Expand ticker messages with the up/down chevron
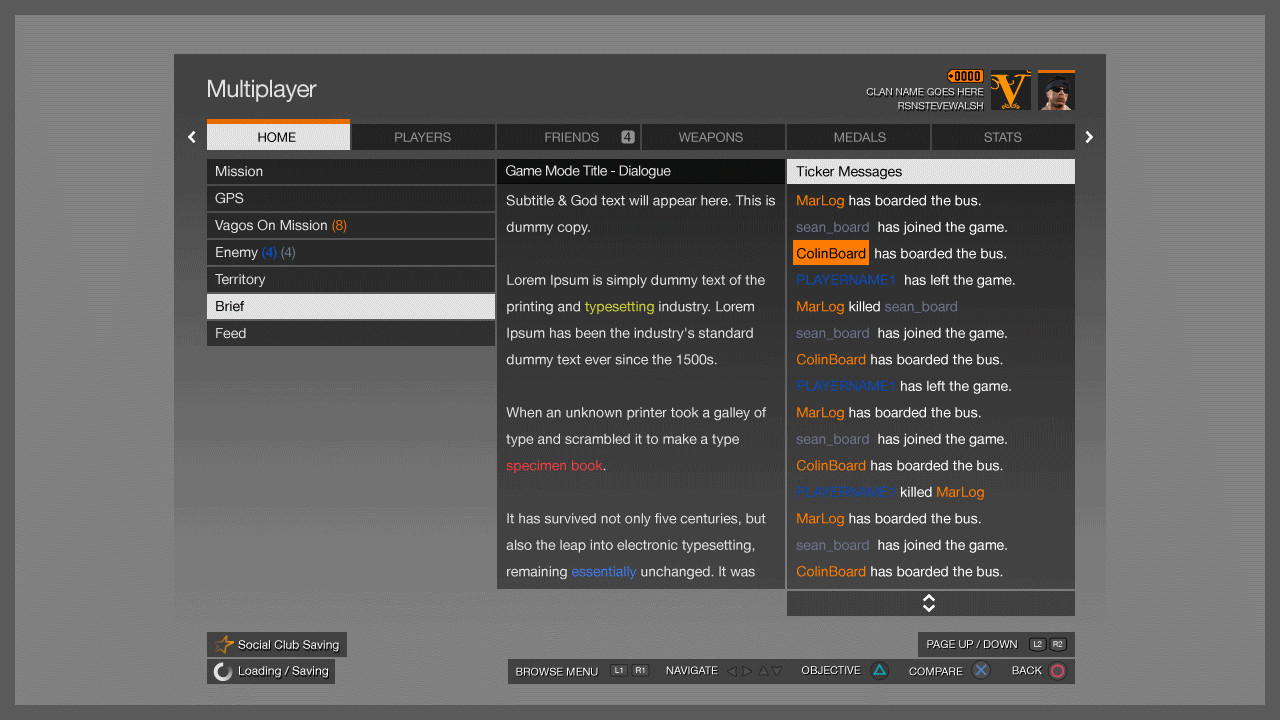 click(929, 603)
